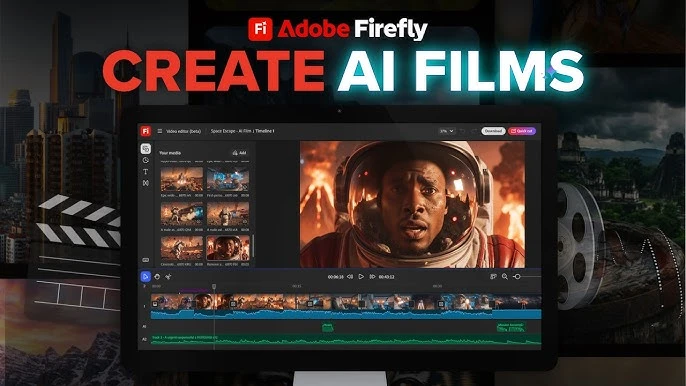Click the keyboard icon at the sidebar bottom

pos(146,260)
